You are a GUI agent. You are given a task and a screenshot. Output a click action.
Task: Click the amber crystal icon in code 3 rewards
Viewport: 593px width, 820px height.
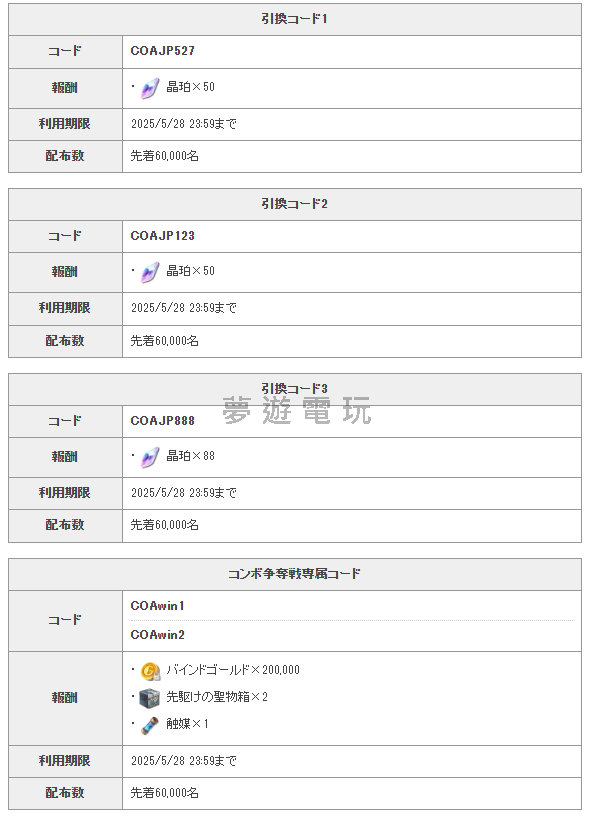pos(150,458)
